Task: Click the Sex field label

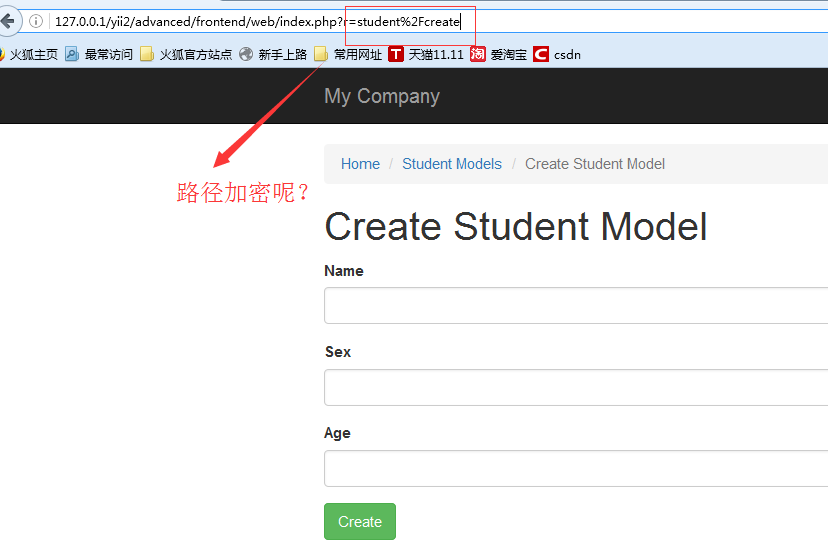Action: coord(338,352)
